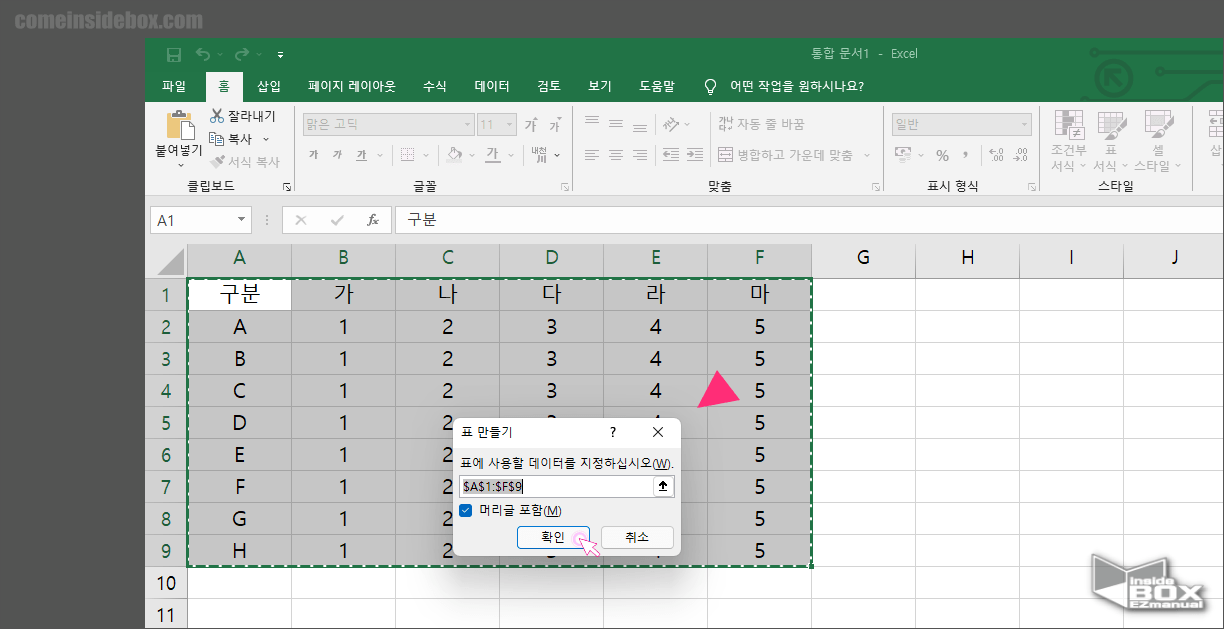The width and height of the screenshot is (1224, 629).
Task: Click the text orientation icon
Action: (671, 124)
